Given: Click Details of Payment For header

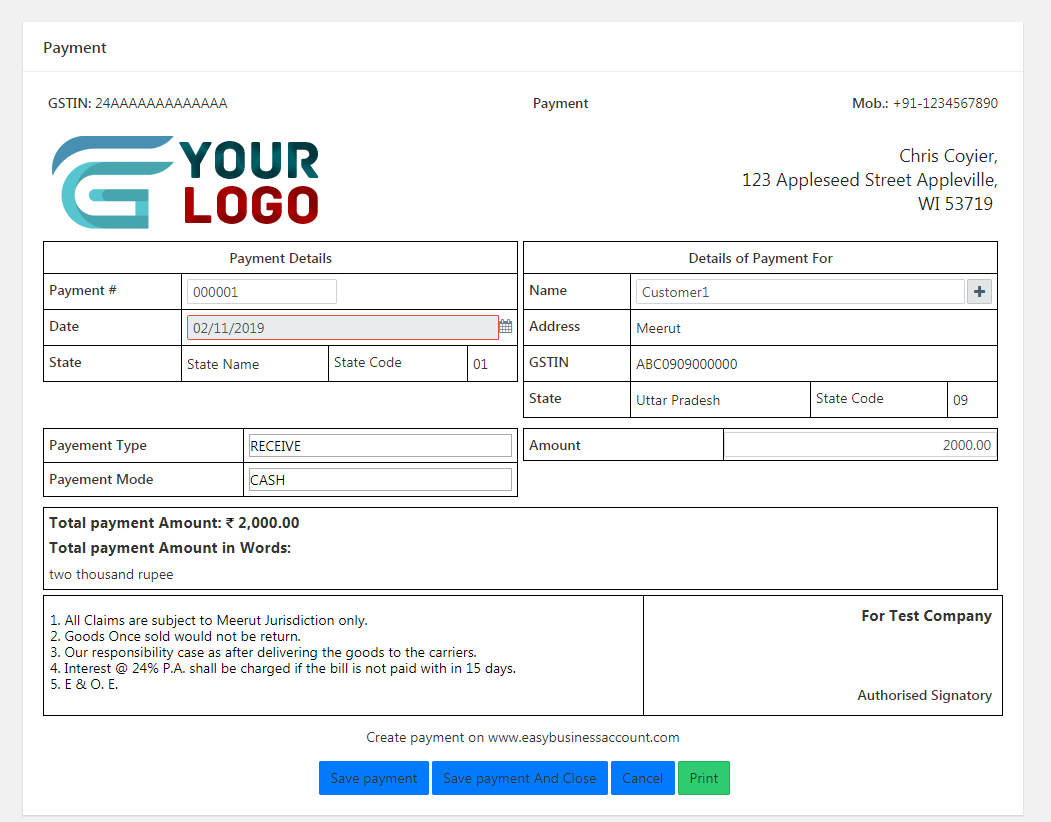Looking at the screenshot, I should point(760,258).
